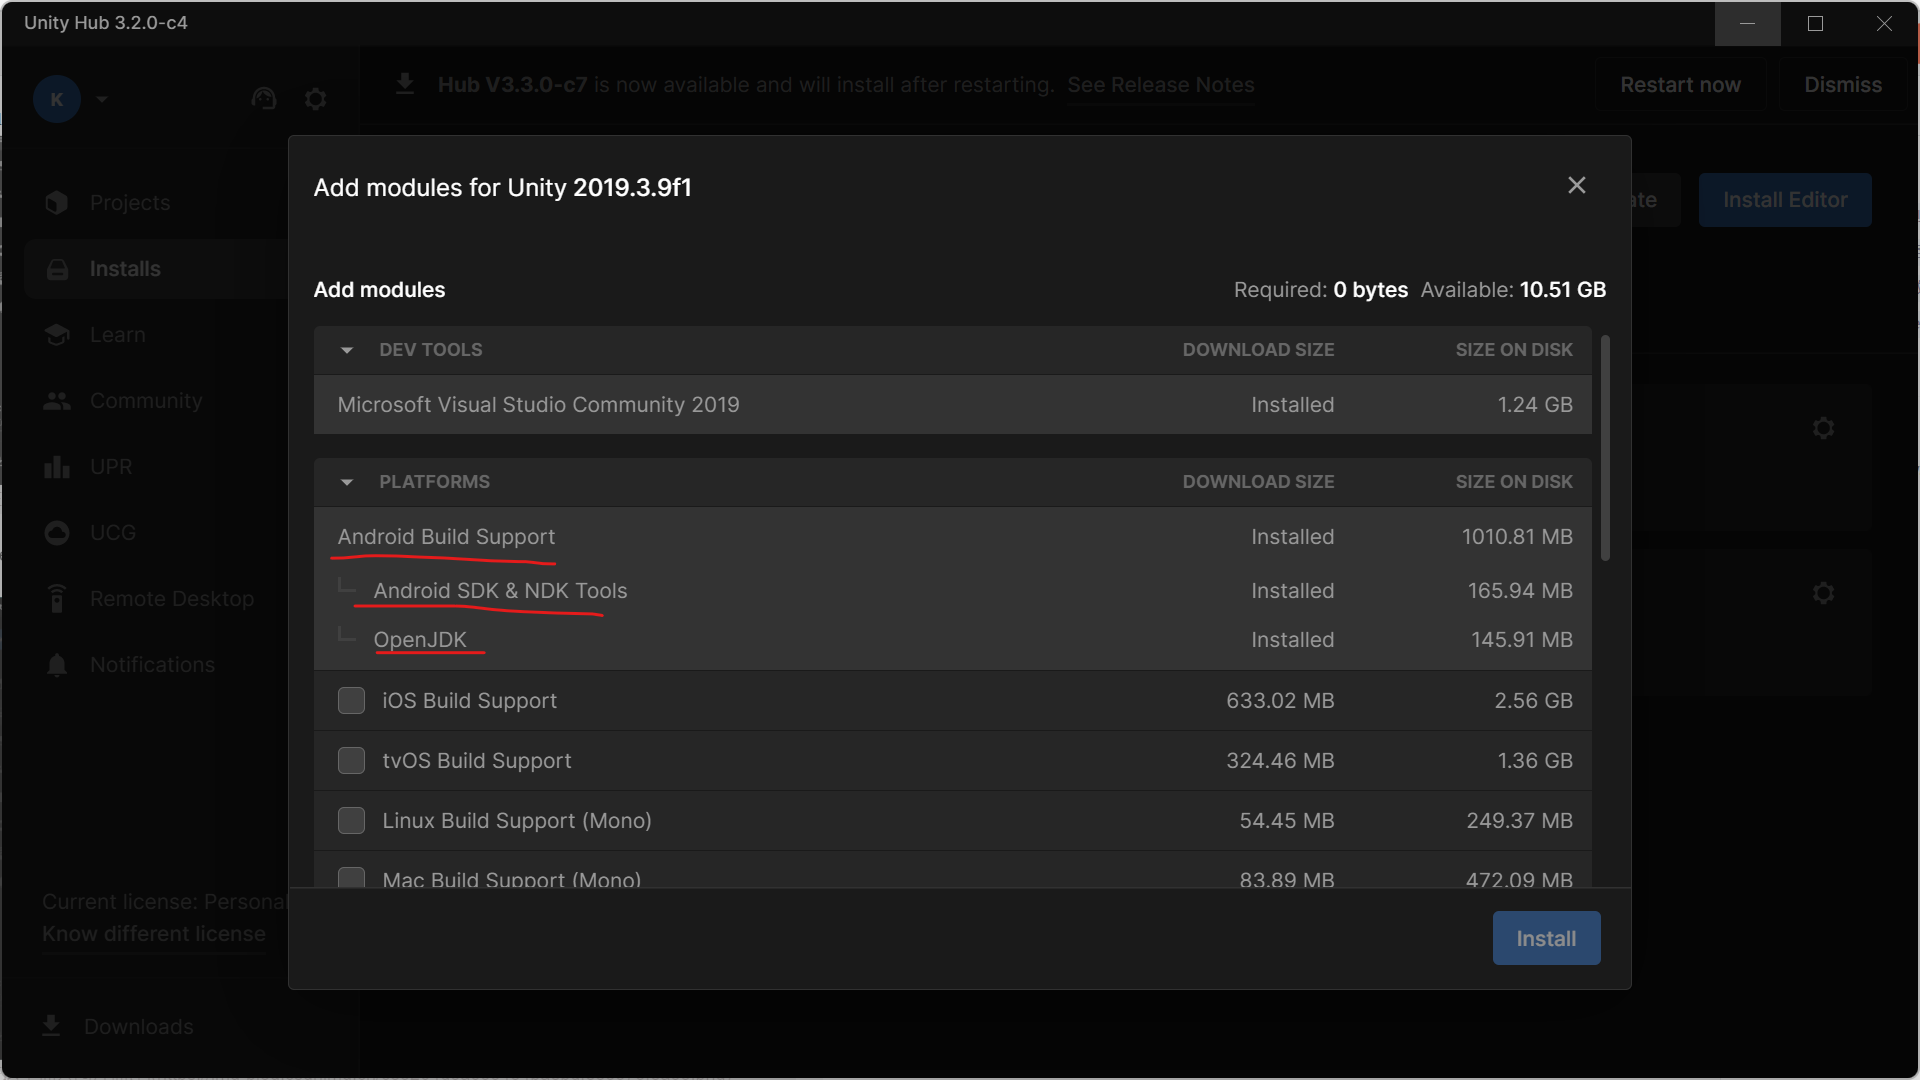This screenshot has height=1080, width=1920.
Task: Open the See Release Notes link
Action: point(1160,85)
